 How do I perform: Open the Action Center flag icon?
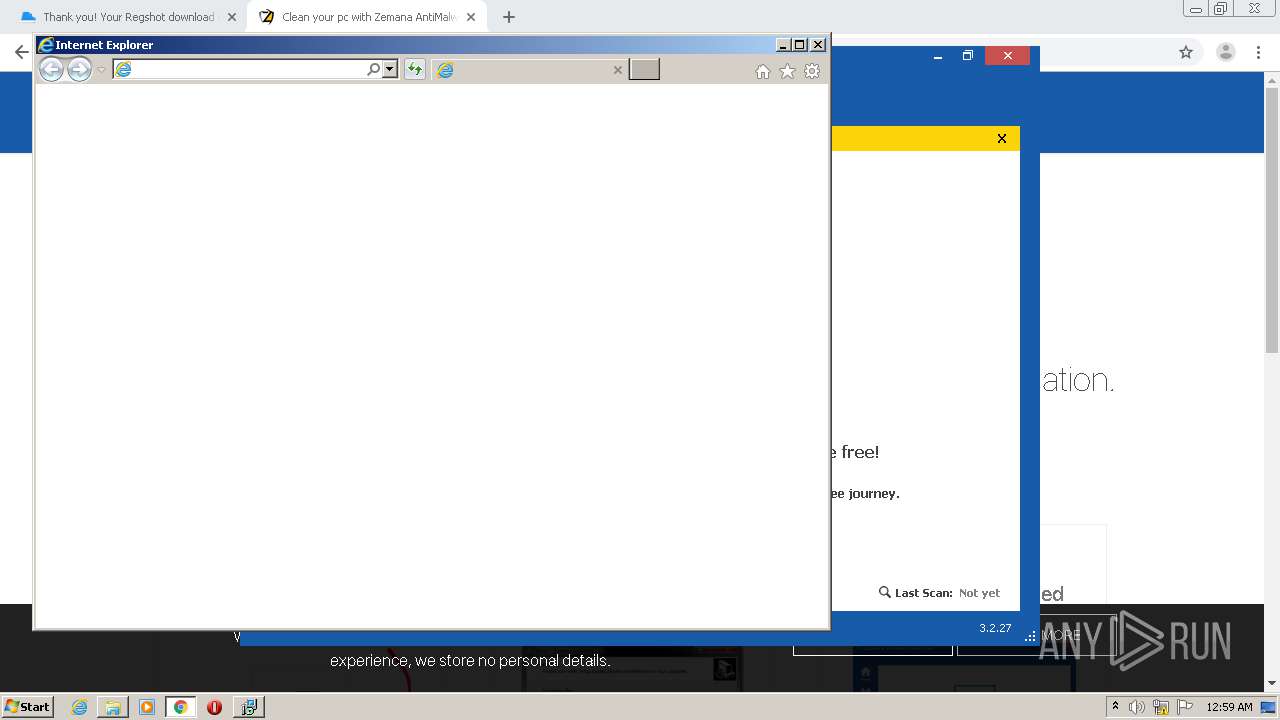coord(1185,707)
